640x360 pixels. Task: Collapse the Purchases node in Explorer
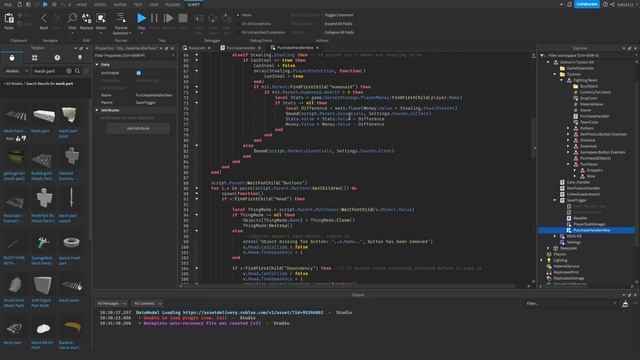[x=568, y=164]
